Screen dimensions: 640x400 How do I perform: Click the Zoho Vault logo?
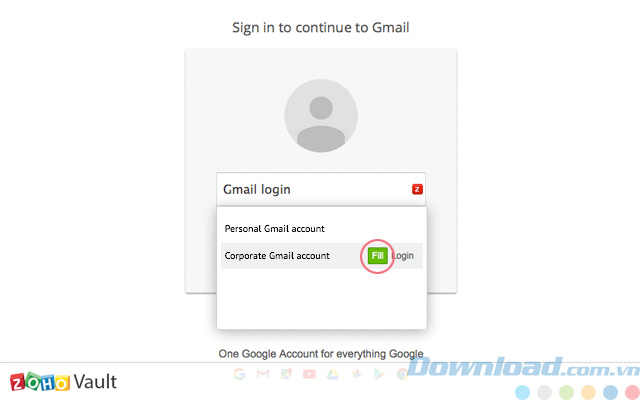point(63,382)
